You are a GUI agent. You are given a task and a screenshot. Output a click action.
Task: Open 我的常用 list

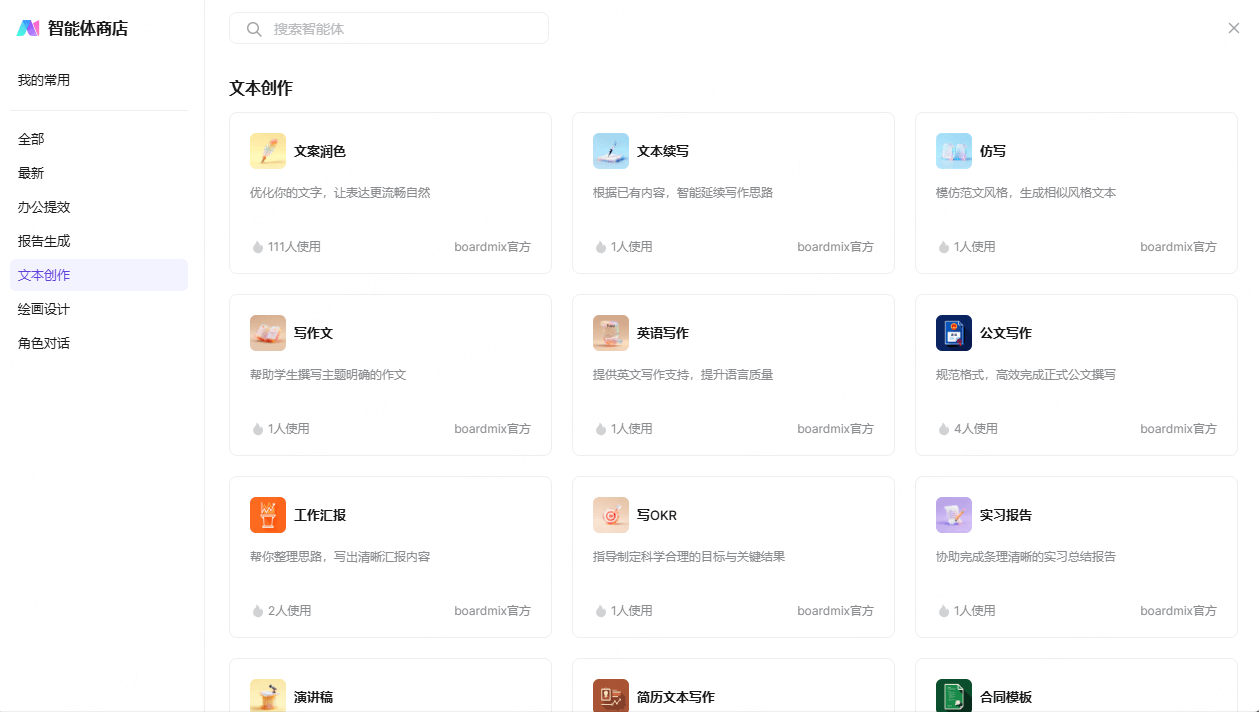tap(44, 80)
